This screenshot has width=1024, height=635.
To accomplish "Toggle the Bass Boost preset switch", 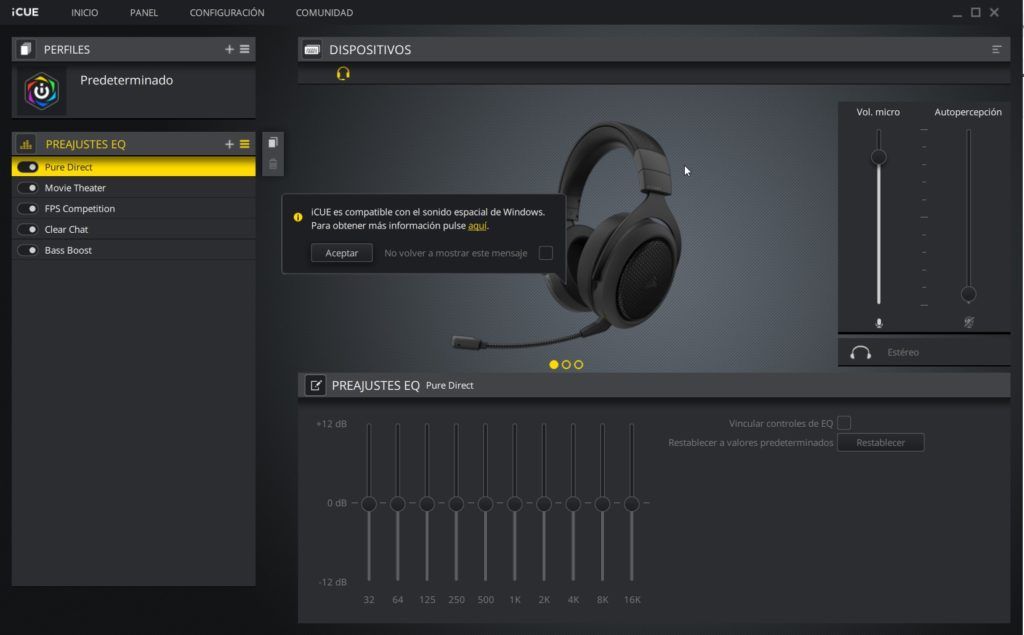I will point(27,250).
